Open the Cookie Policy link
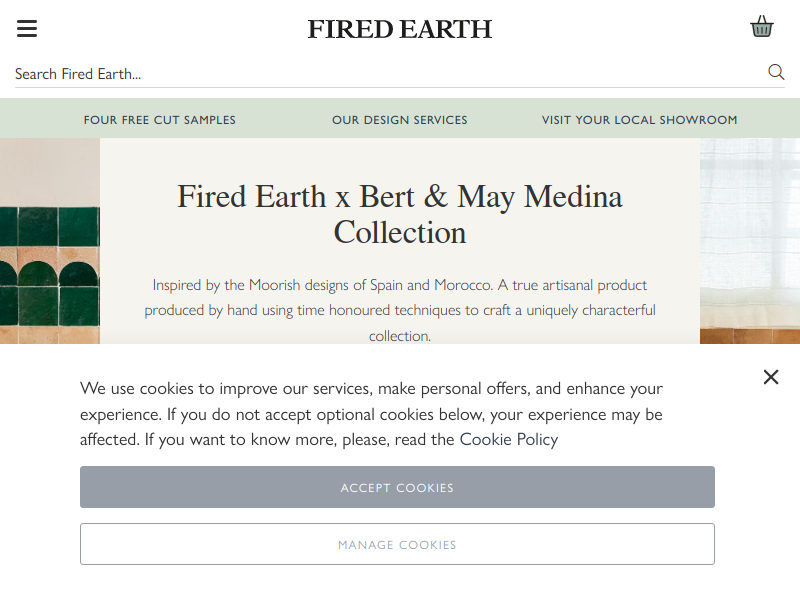Image resolution: width=800 pixels, height=600 pixels. (x=509, y=439)
